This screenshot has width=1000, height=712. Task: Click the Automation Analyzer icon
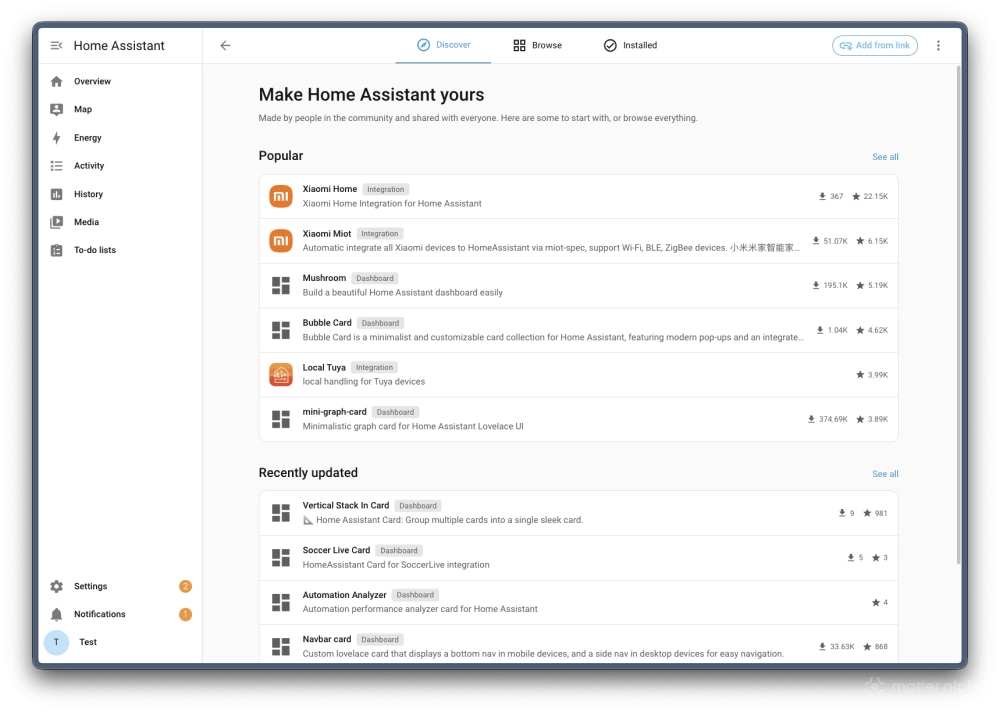click(281, 602)
